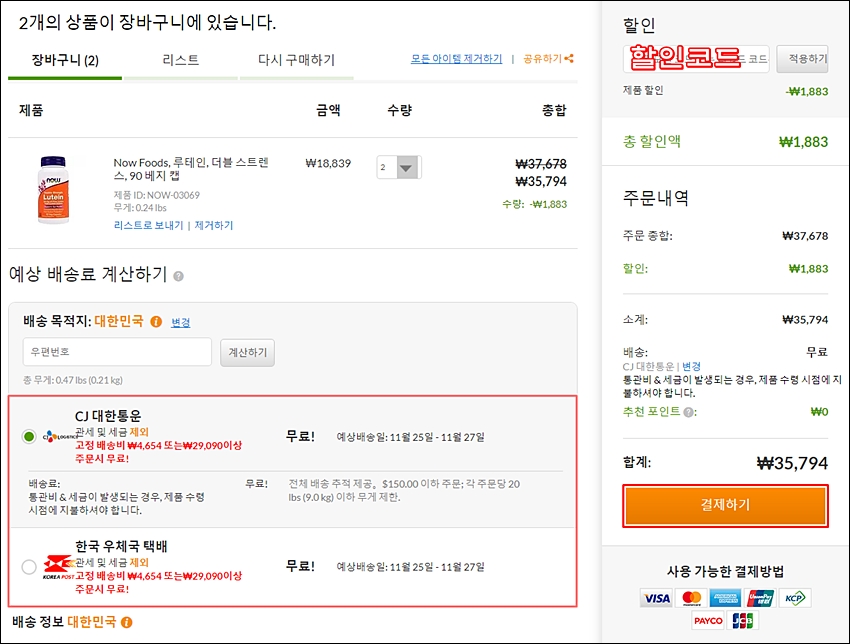The height and width of the screenshot is (644, 850).
Task: Click 제거하기 to remove the Lutein item
Action: 214,225
